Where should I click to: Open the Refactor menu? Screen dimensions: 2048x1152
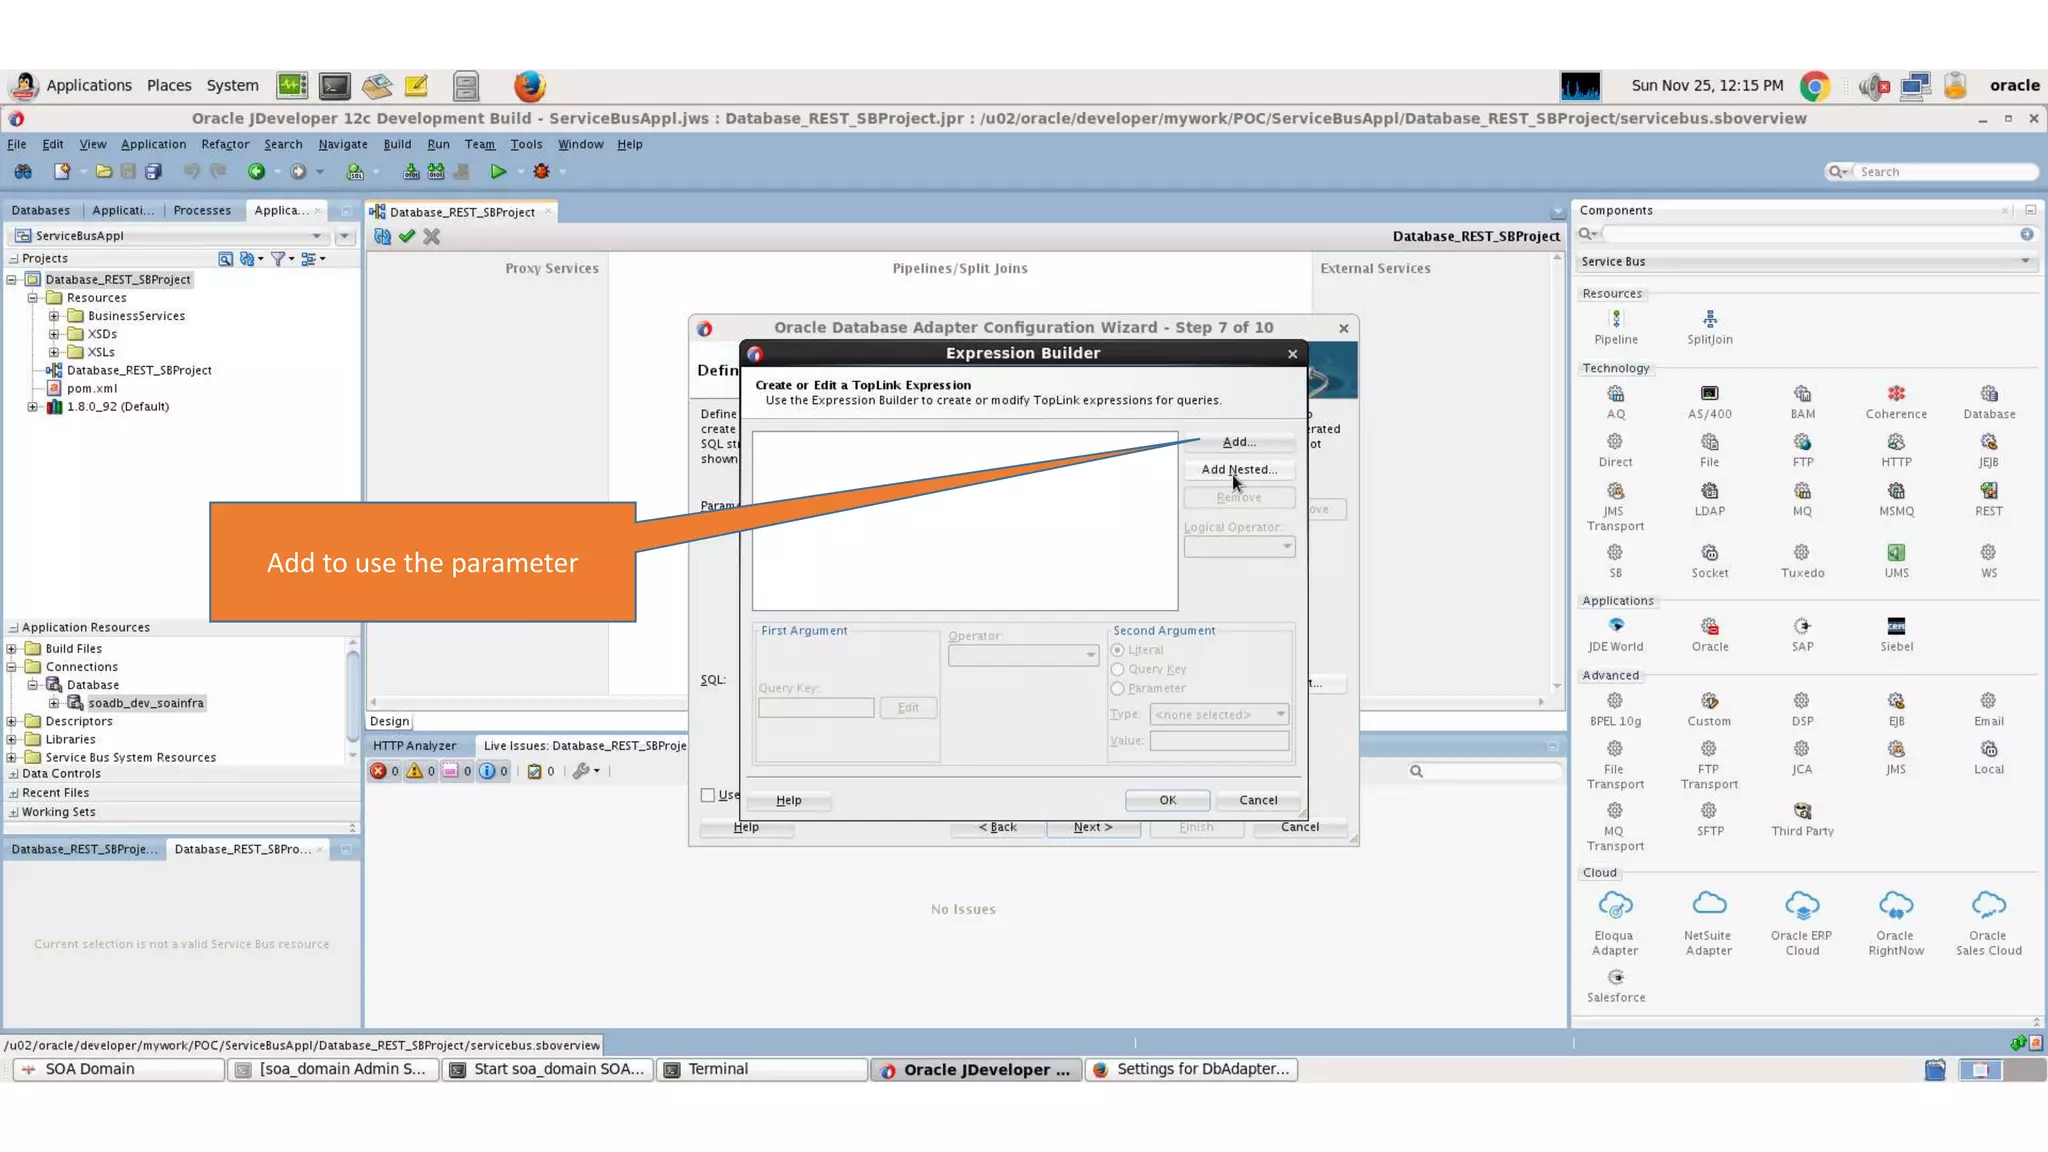pos(225,144)
